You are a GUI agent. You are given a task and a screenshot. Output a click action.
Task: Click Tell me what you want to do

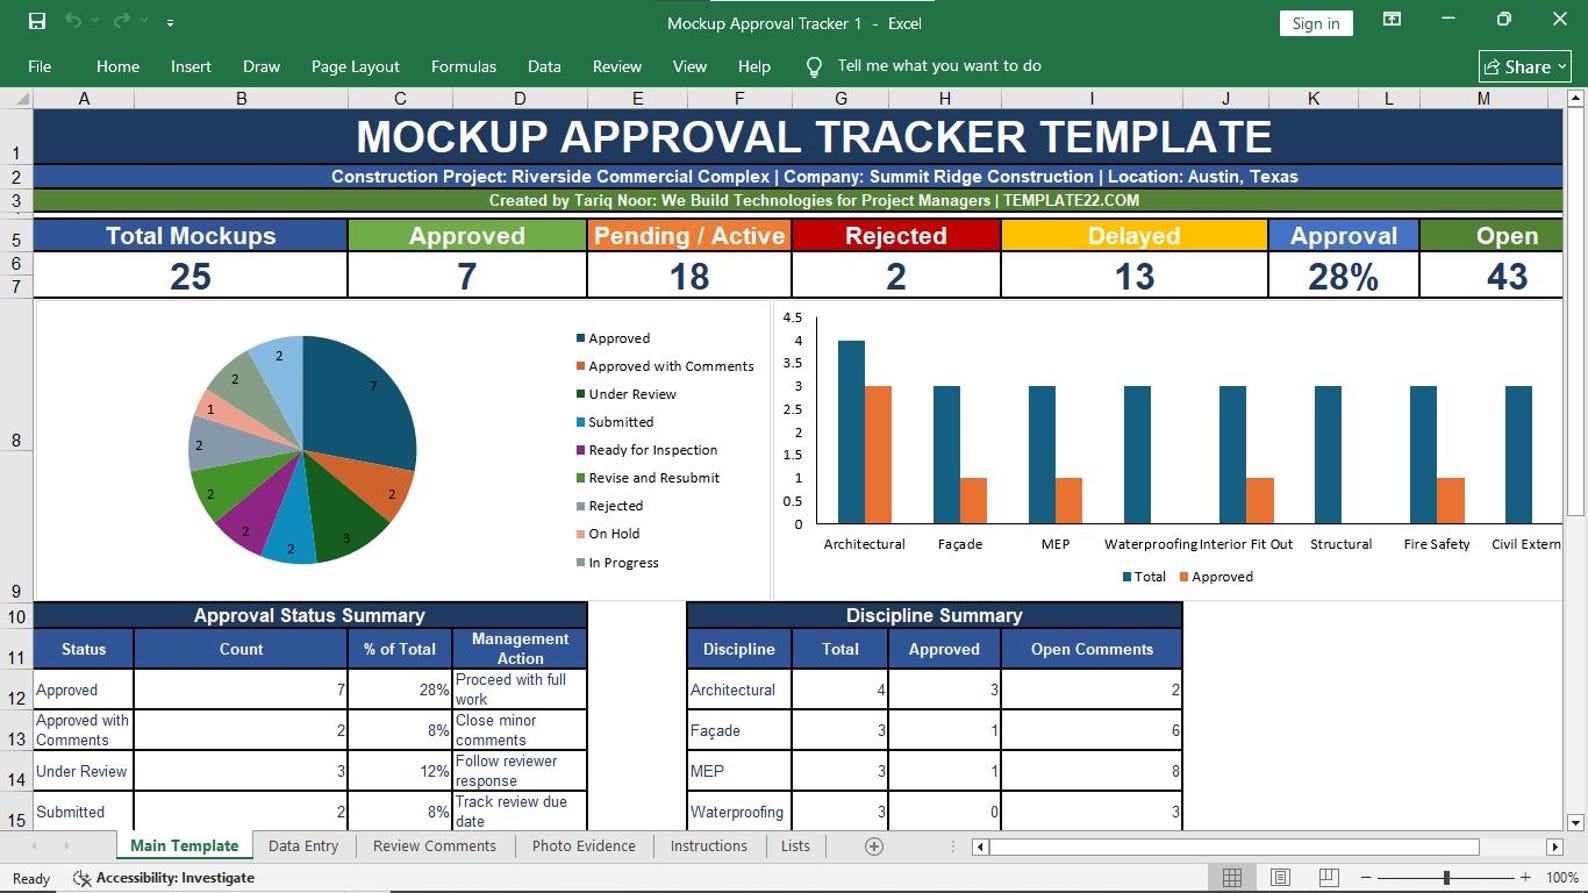(939, 66)
